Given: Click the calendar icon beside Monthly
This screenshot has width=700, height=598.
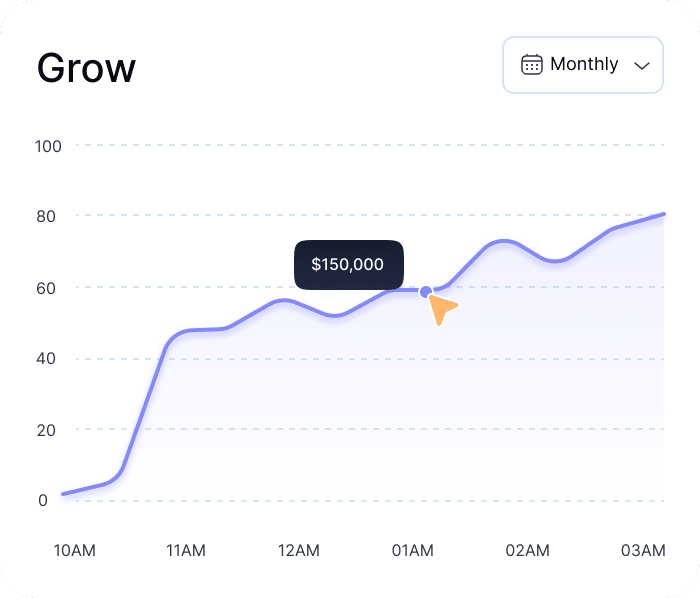Looking at the screenshot, I should 532,65.
